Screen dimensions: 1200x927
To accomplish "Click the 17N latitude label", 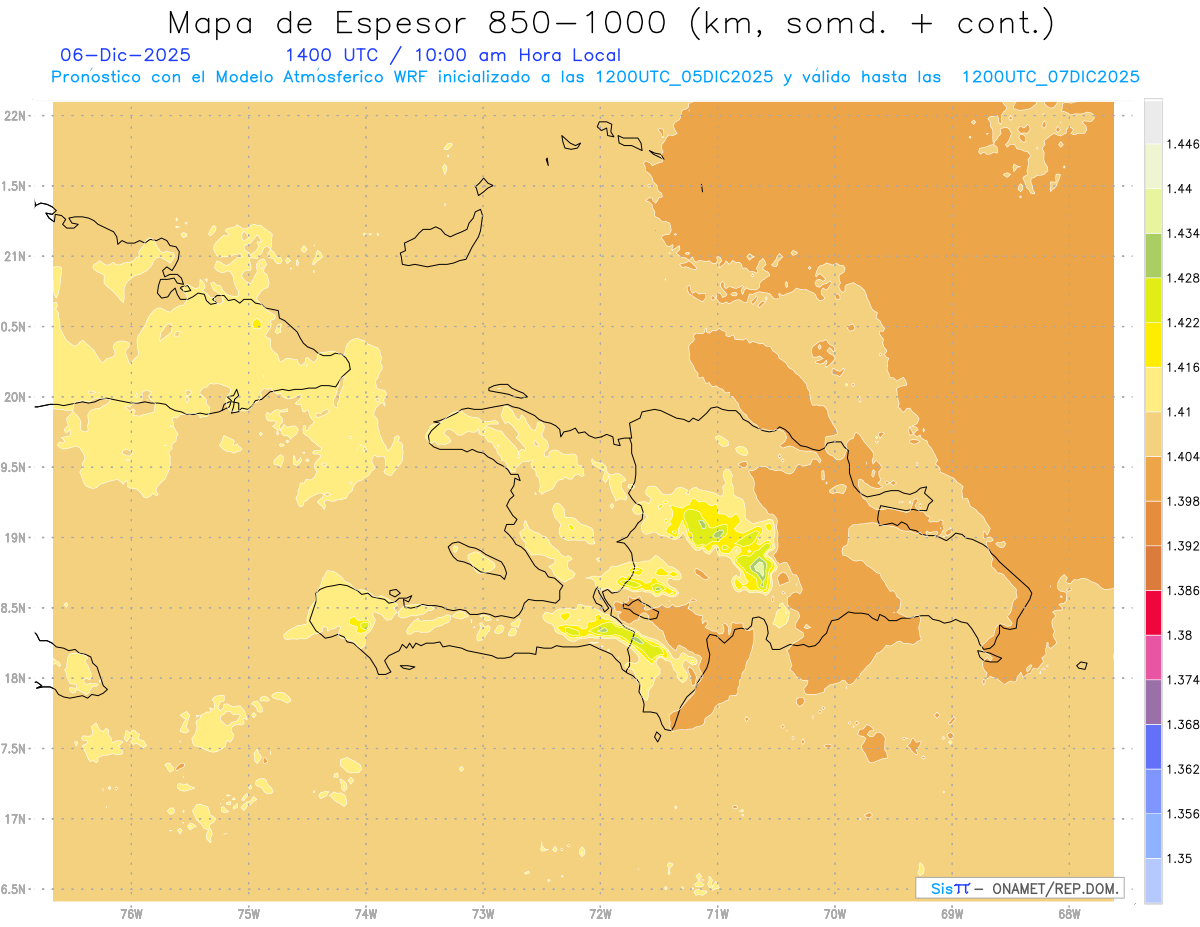I will (17, 819).
